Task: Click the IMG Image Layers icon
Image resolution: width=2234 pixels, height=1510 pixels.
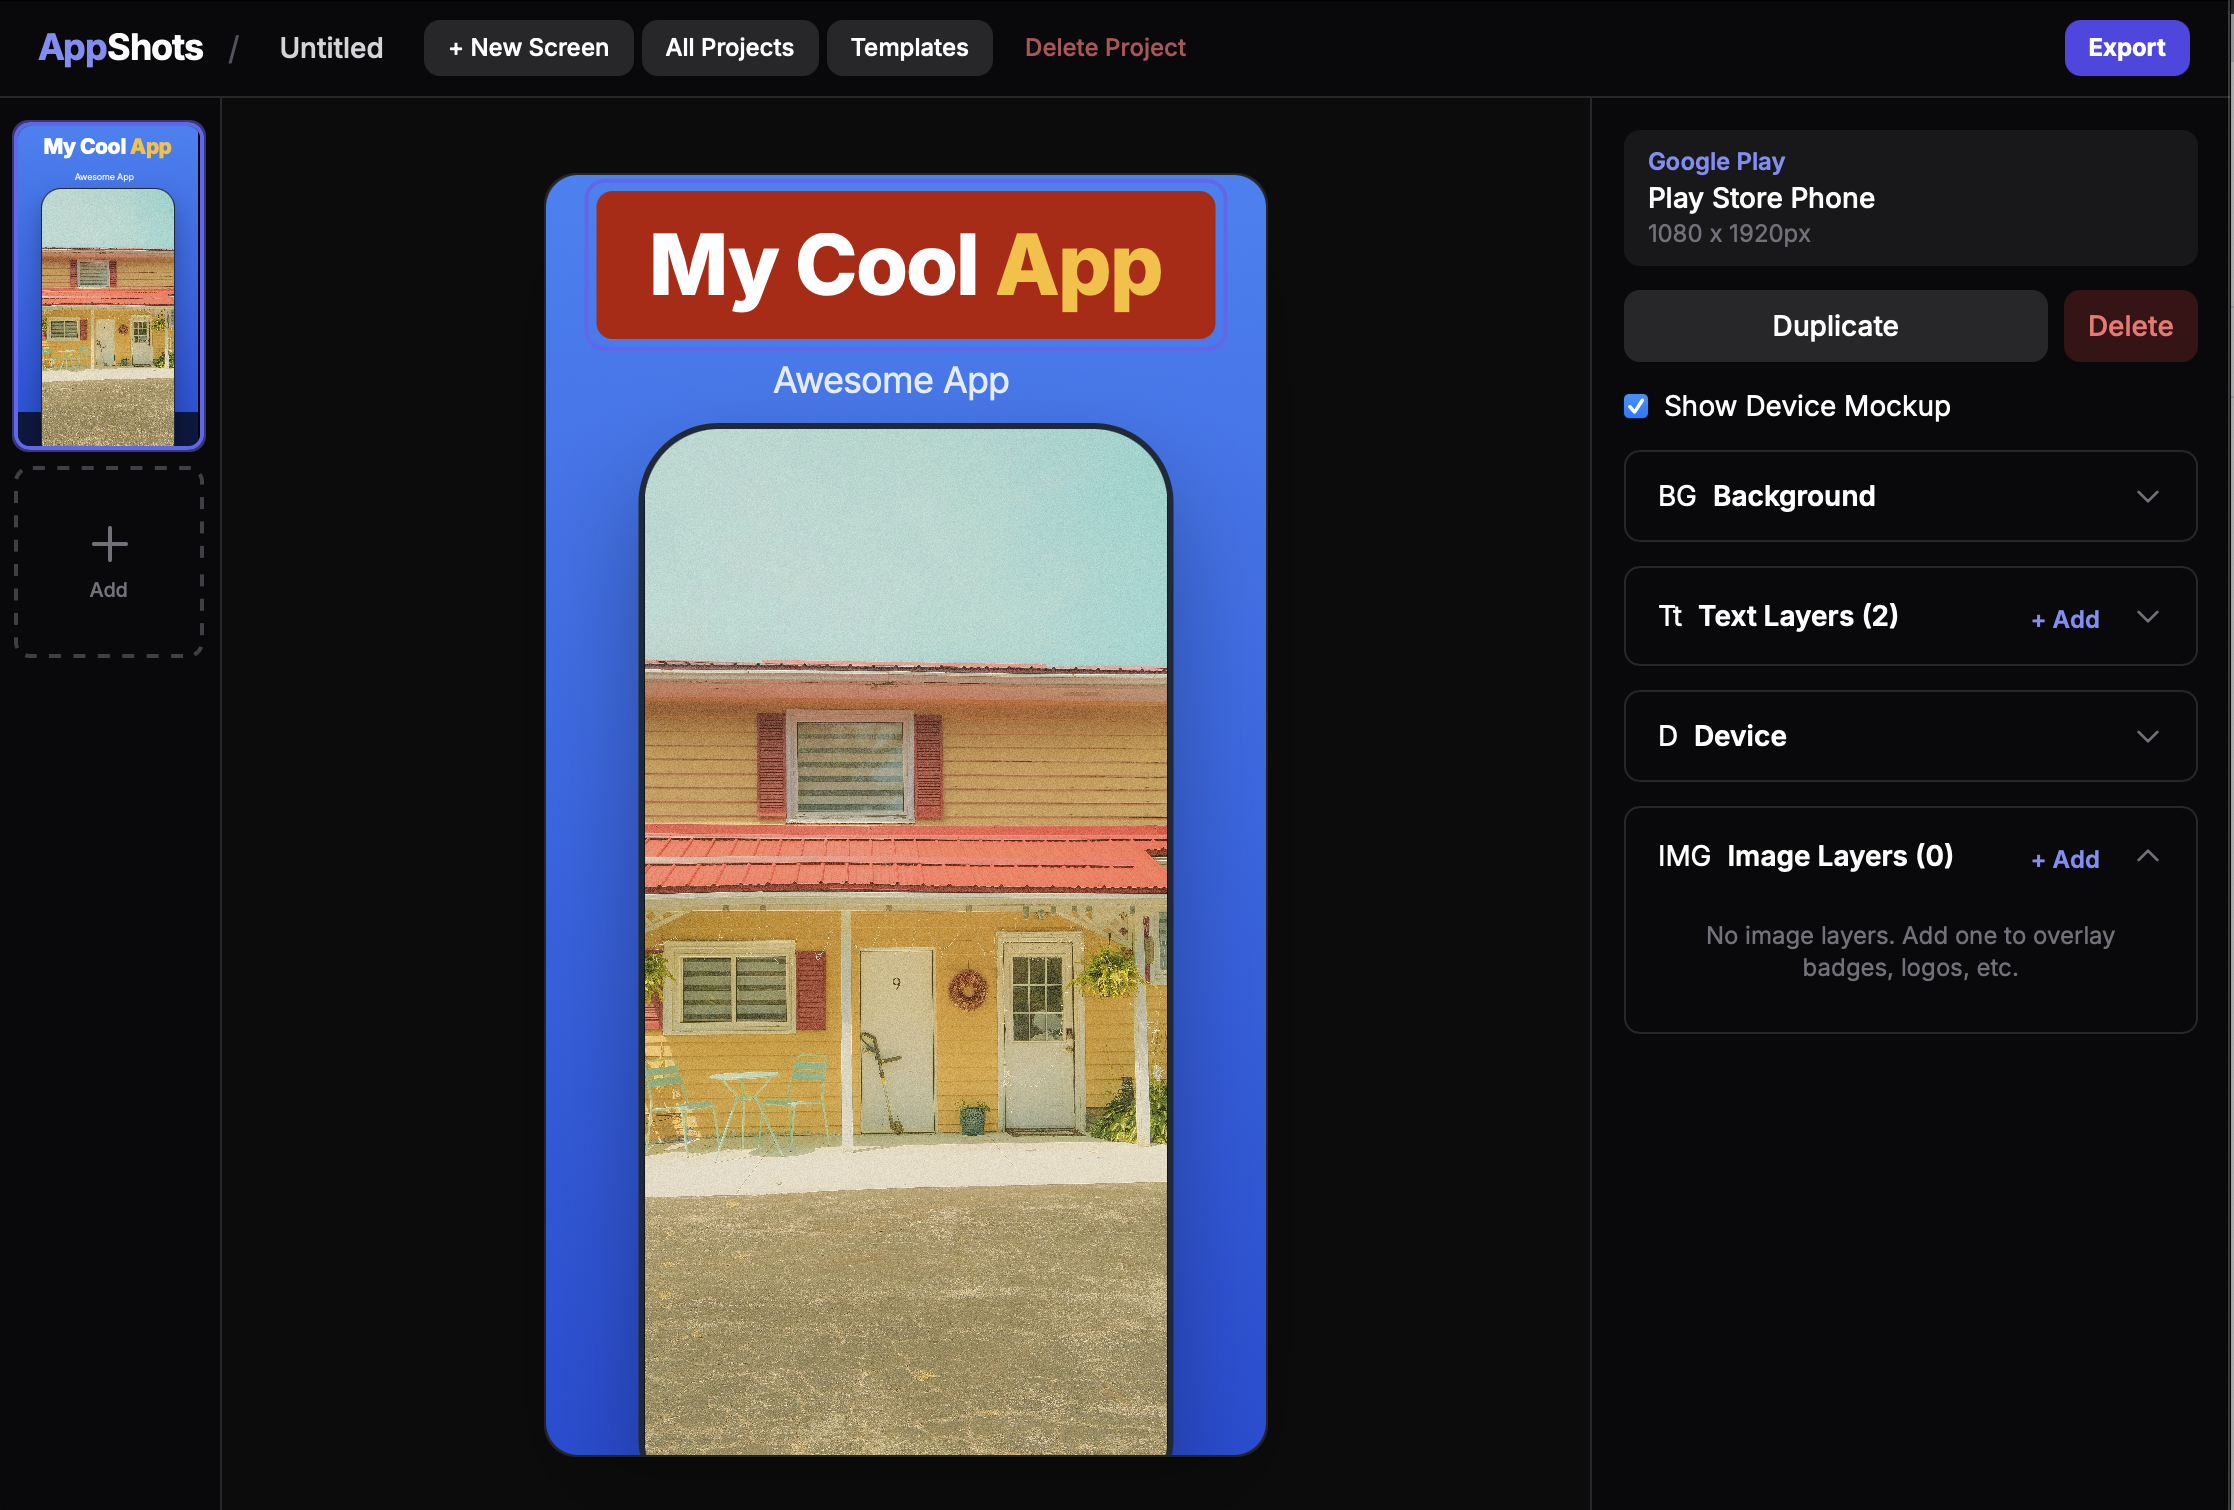Action: point(1685,856)
